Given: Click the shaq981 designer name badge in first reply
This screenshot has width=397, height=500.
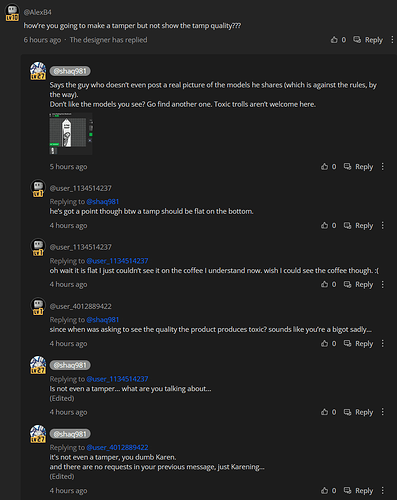Looking at the screenshot, I should [x=70, y=71].
